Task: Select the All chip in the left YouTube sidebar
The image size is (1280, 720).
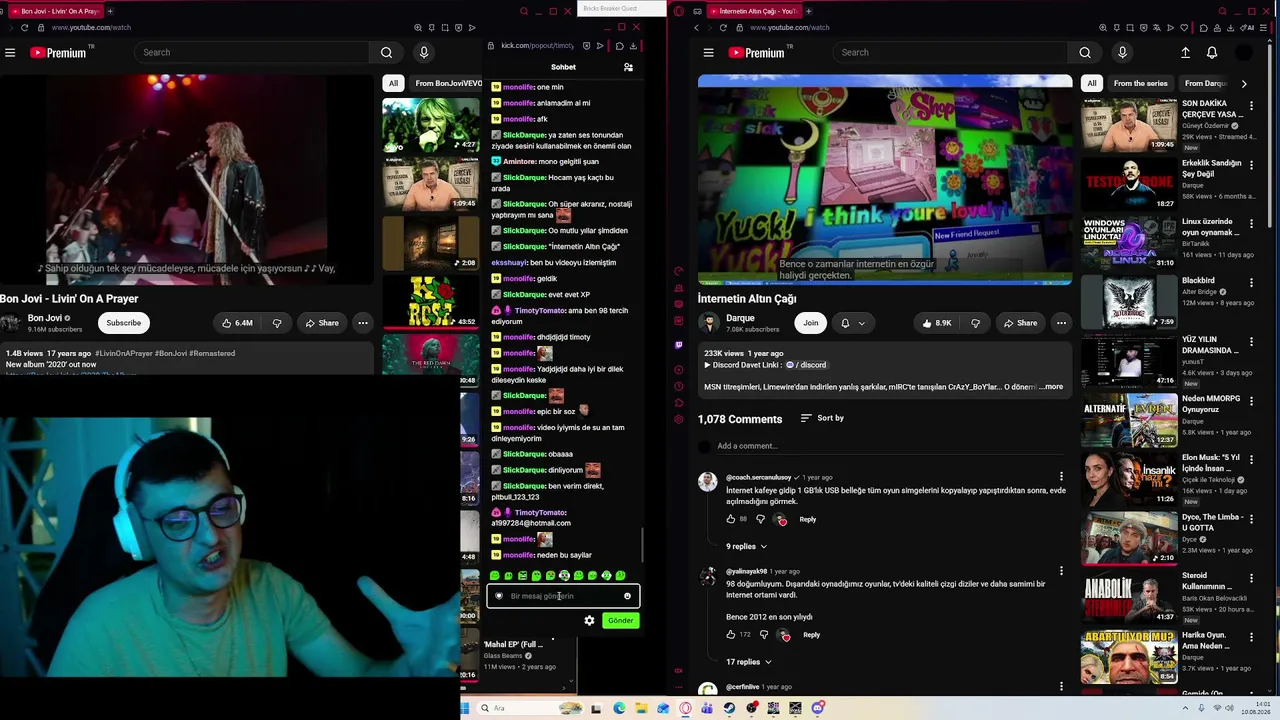Action: click(x=393, y=84)
